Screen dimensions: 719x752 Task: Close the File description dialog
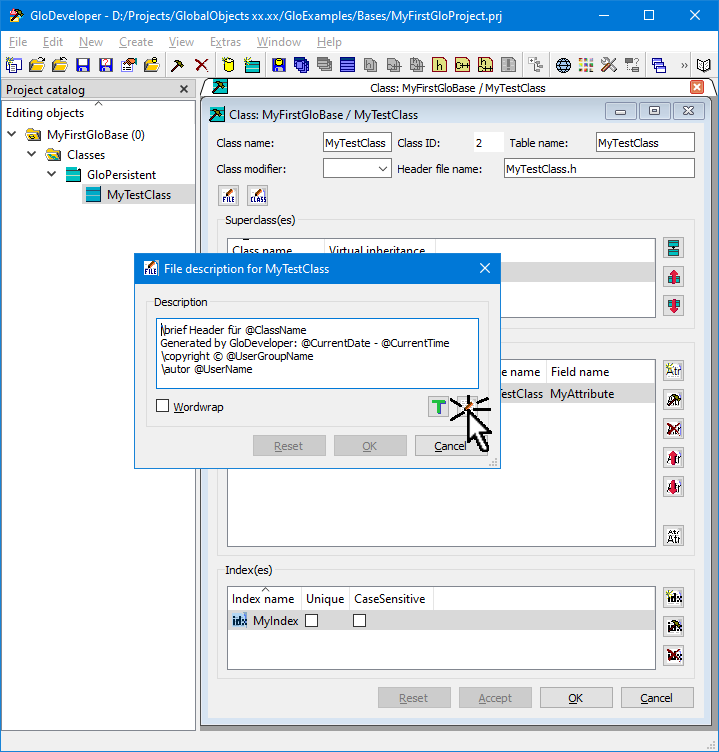tap(485, 269)
